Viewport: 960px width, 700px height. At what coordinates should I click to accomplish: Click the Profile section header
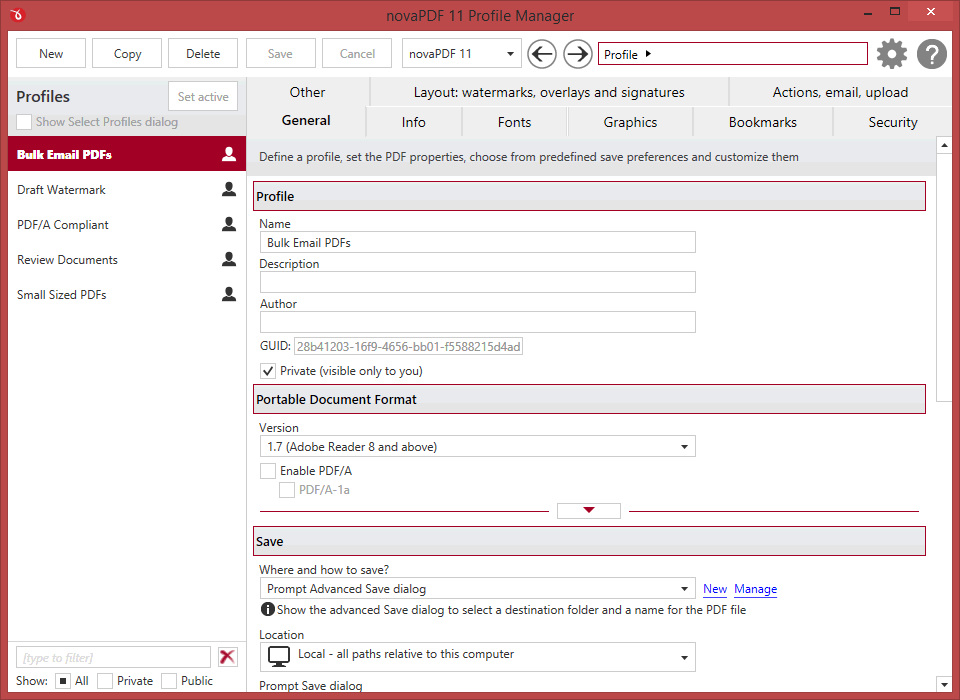(x=589, y=196)
